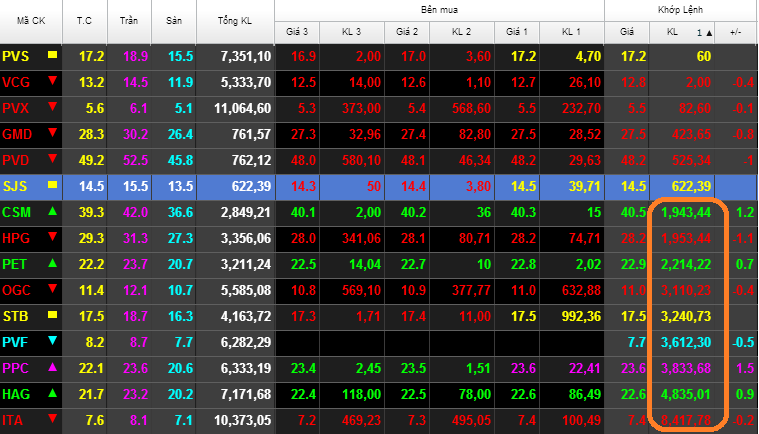Select the Khớp Lệnh header group
Image resolution: width=759 pixels, height=434 pixels.
681,10
